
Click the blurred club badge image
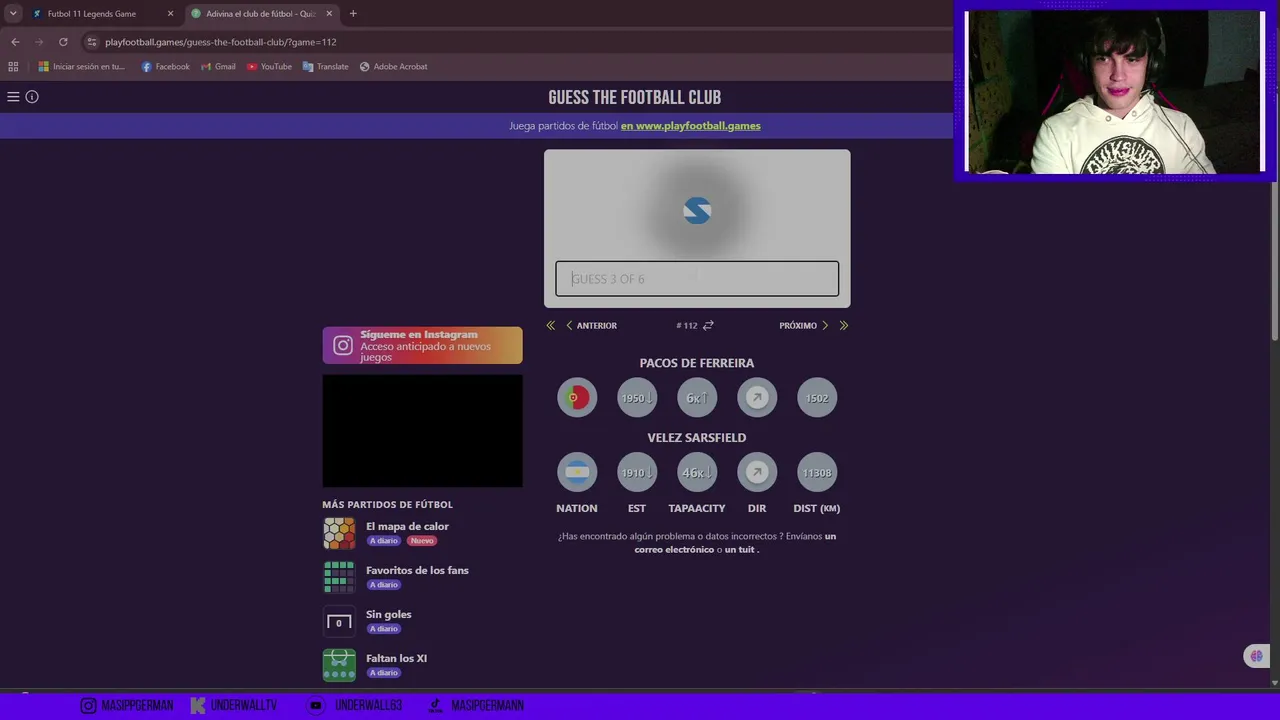pyautogui.click(x=697, y=211)
